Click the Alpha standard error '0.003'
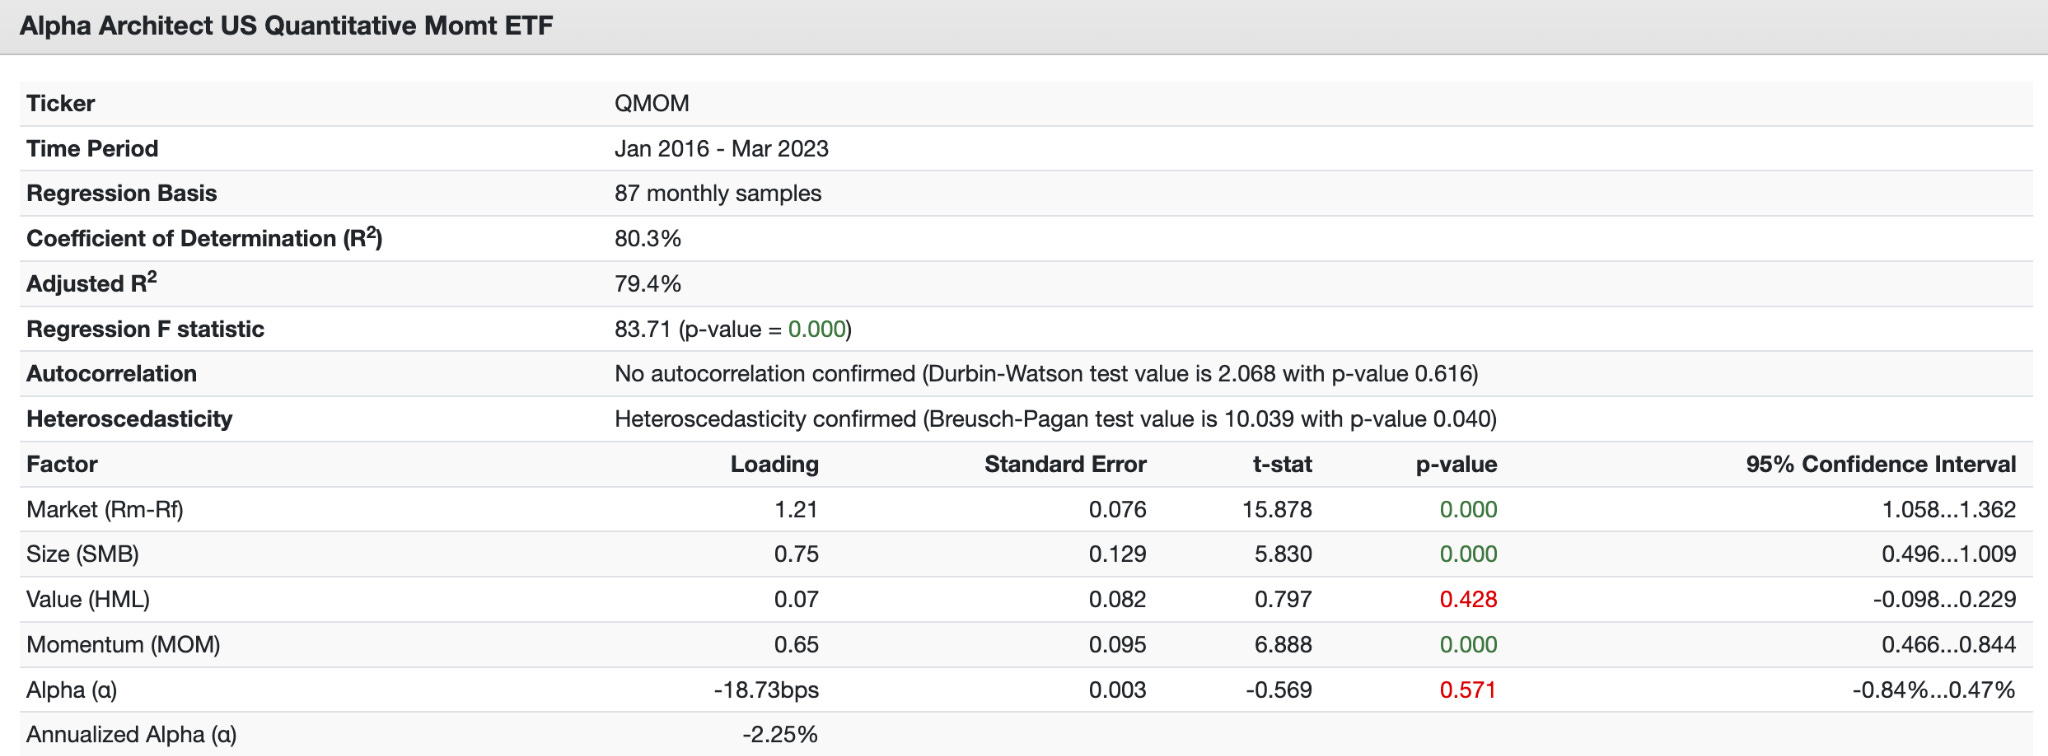The image size is (2048, 756). (1117, 690)
